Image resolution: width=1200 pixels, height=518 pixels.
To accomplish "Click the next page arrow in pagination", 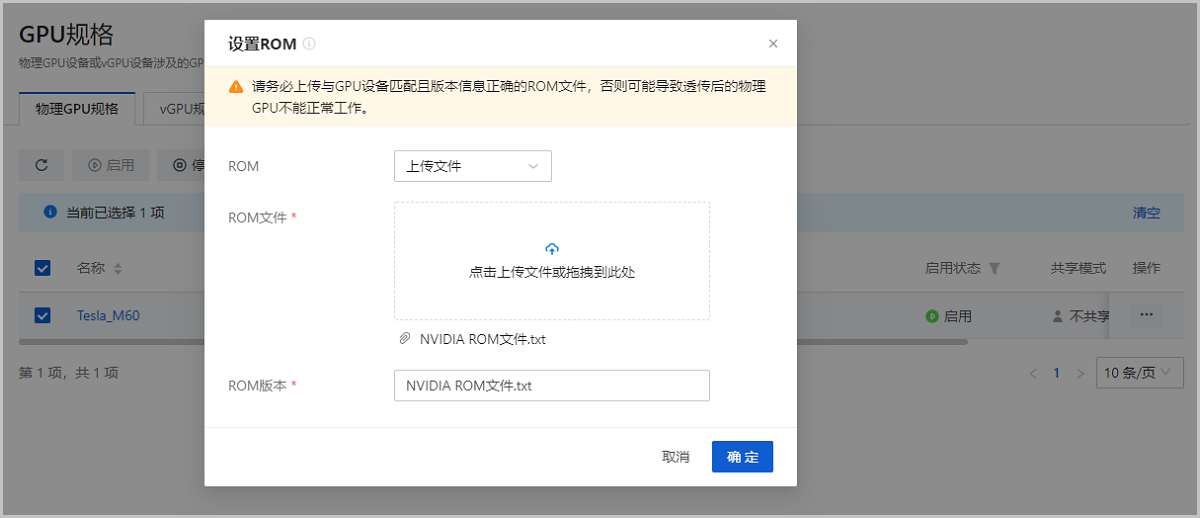I will pos(1080,373).
